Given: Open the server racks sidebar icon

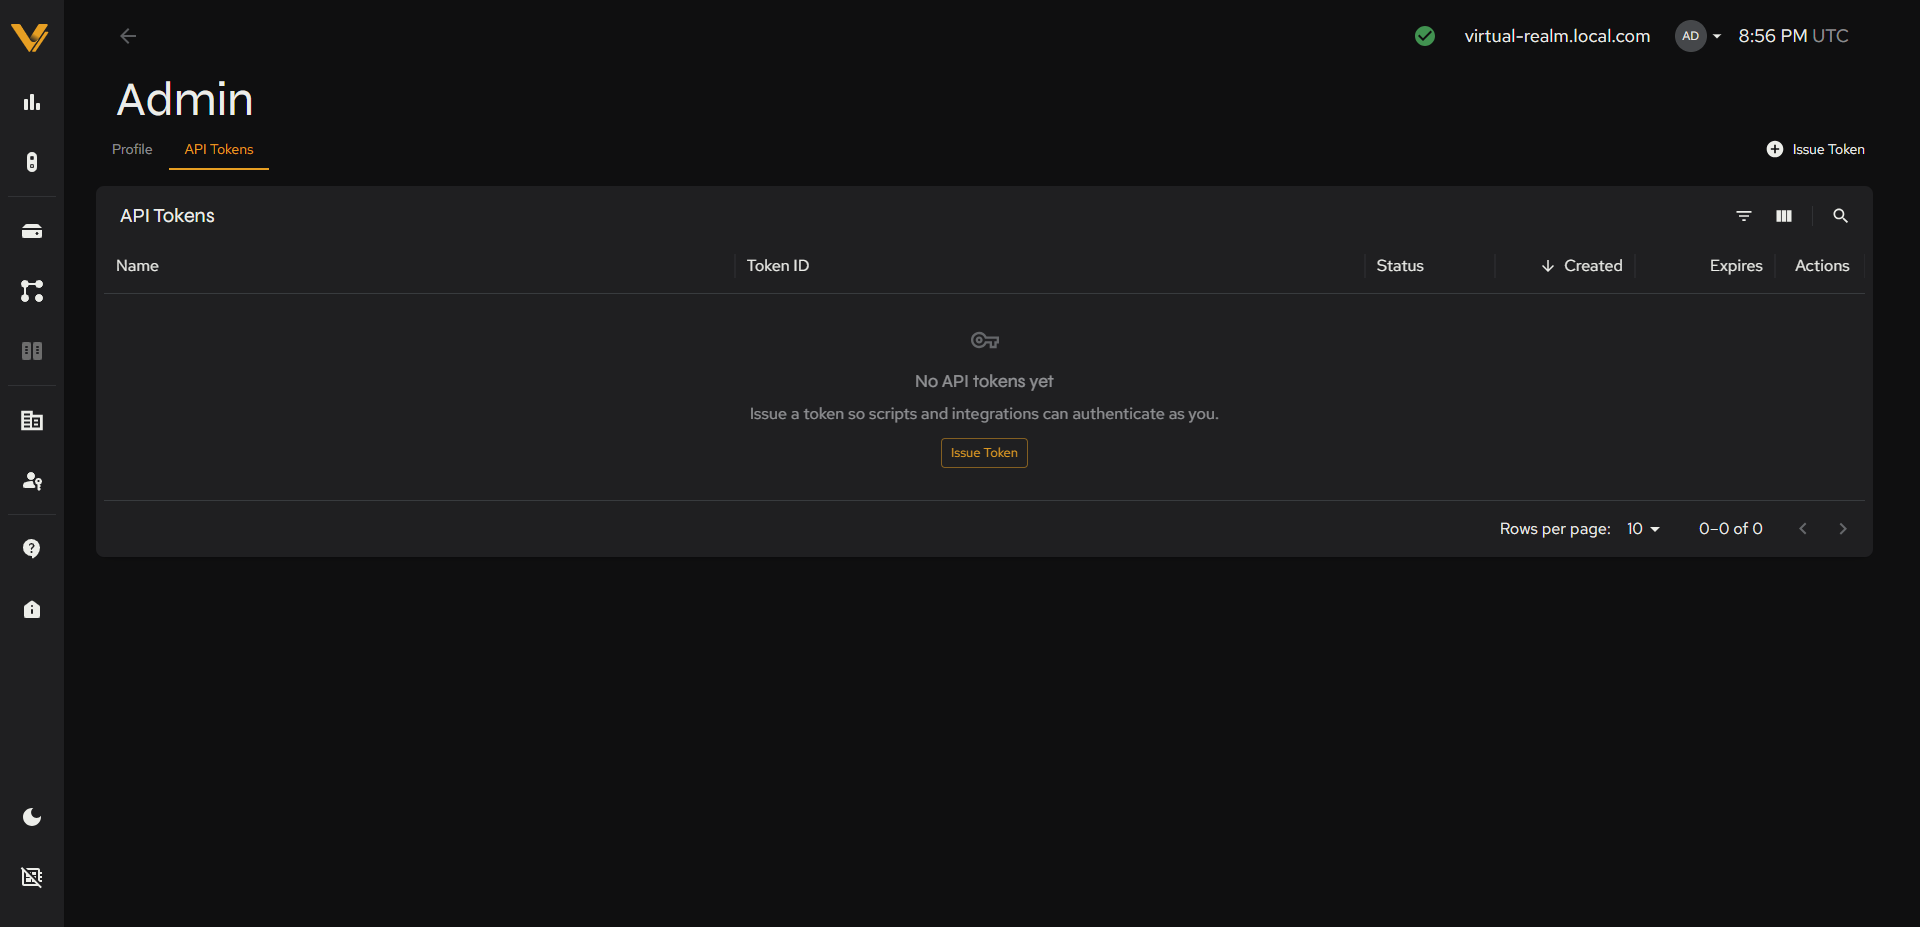Looking at the screenshot, I should click(32, 351).
